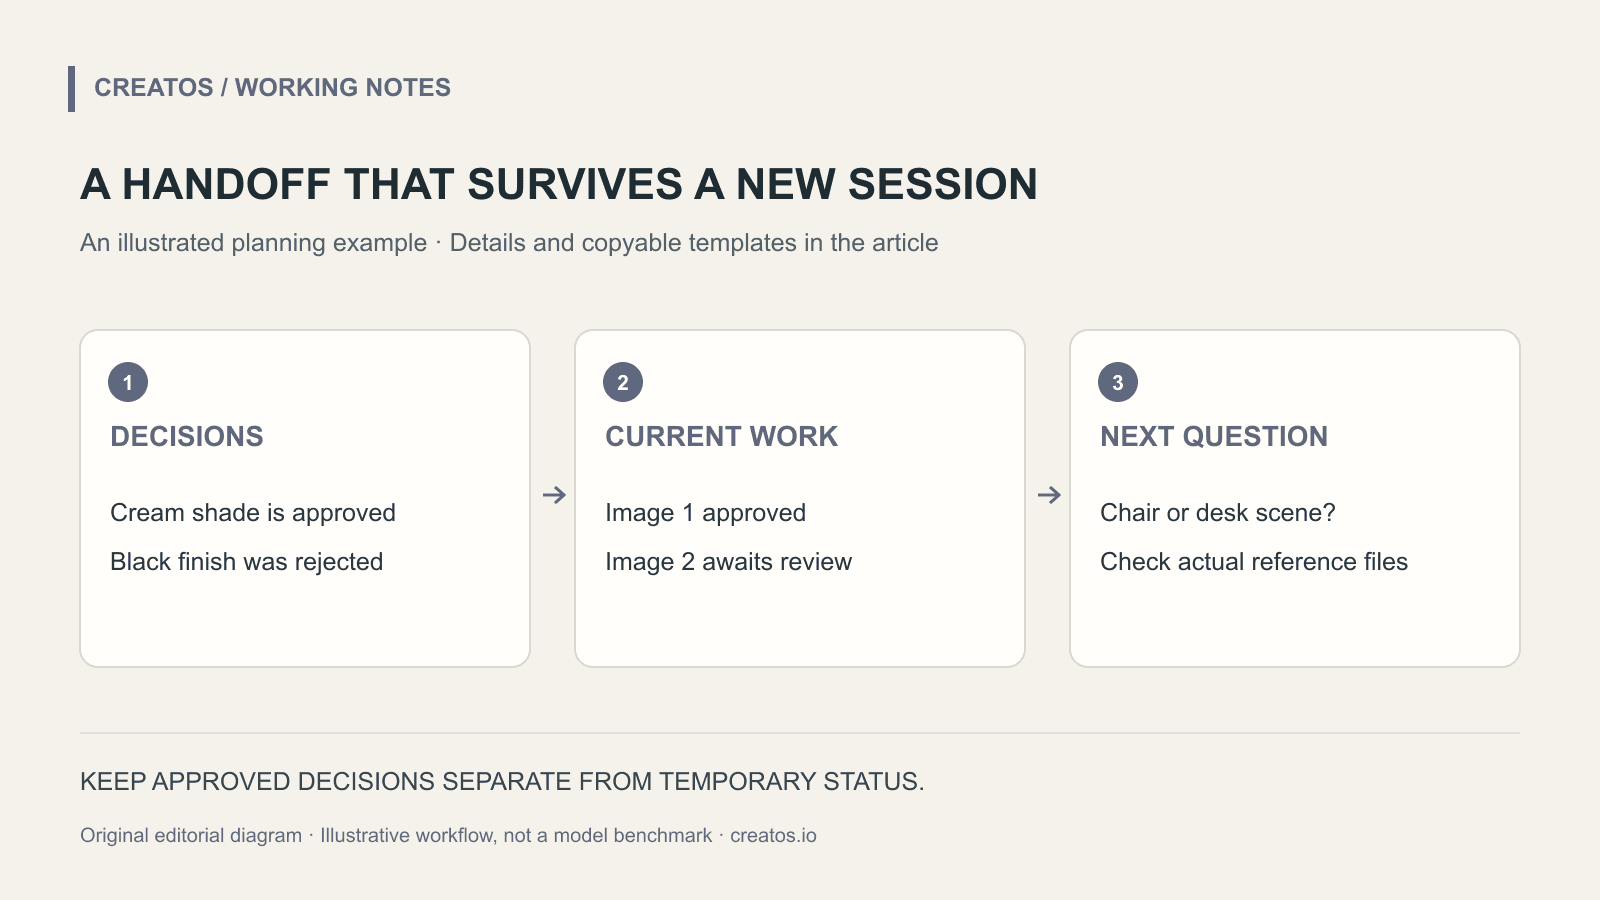Click 'Black finish was rejected' line
1600x900 pixels.
246,562
